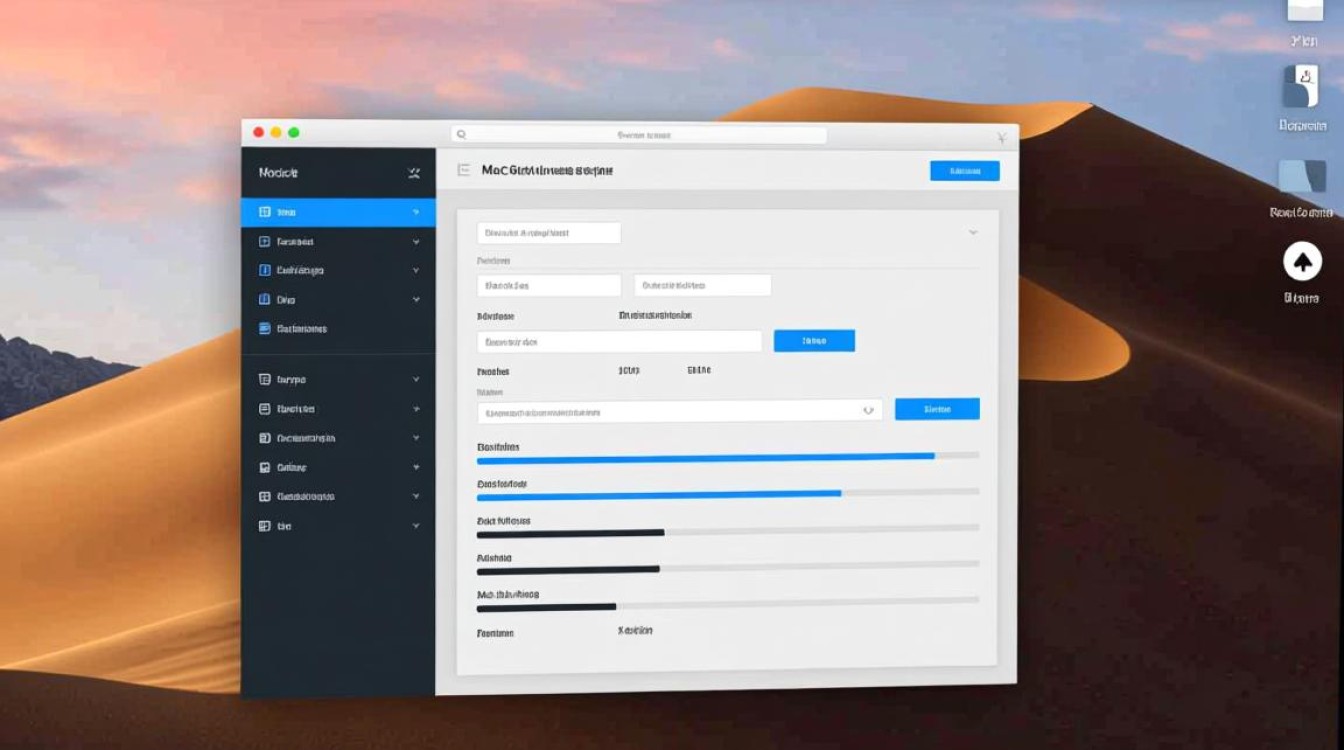Click the collapse icon beside the sidebar title
The height and width of the screenshot is (750, 1344).
[x=414, y=173]
